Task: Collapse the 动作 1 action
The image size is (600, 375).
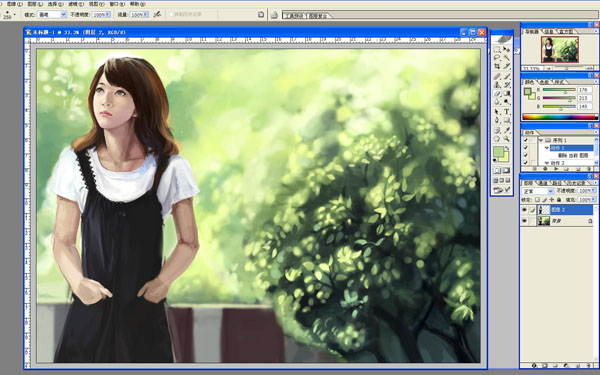Action: click(547, 148)
